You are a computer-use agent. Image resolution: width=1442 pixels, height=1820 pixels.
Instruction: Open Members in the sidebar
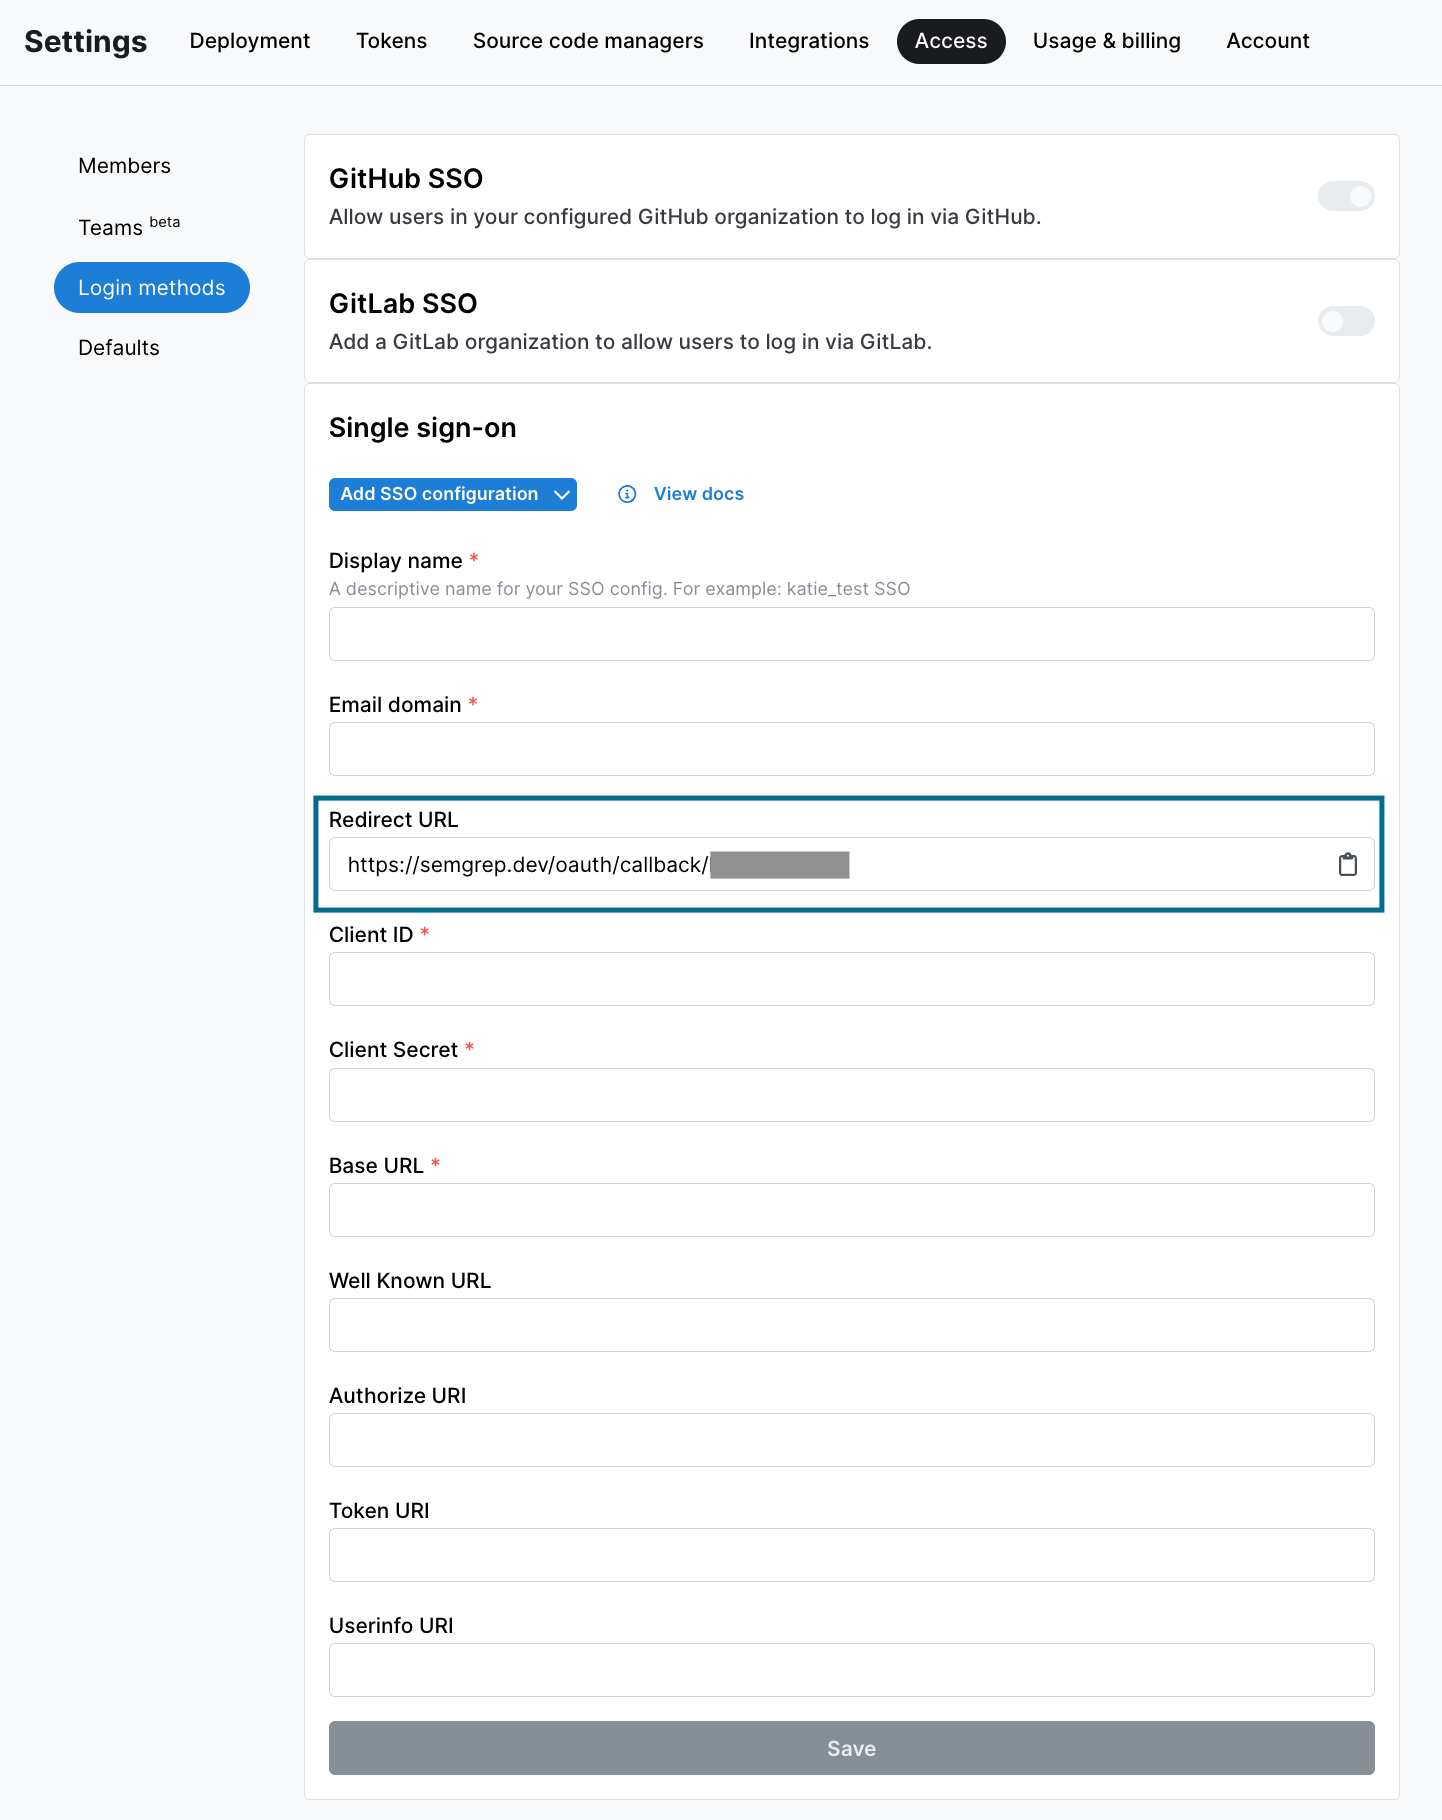tap(124, 166)
